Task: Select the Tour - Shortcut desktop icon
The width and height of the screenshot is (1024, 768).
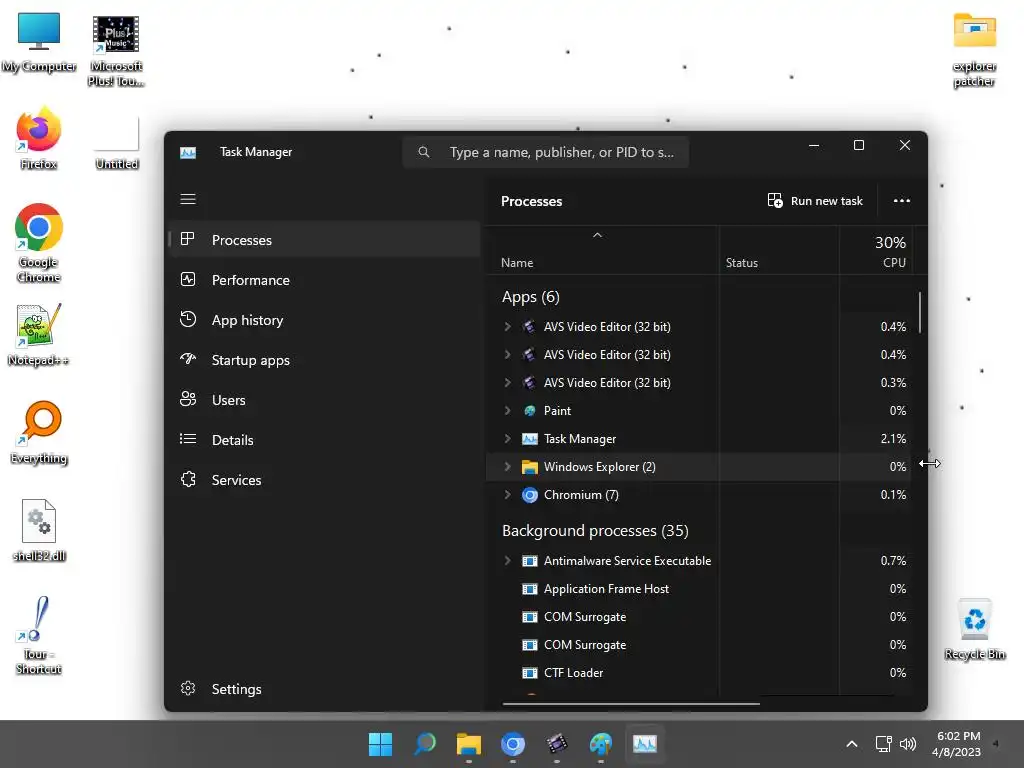Action: 39,635
